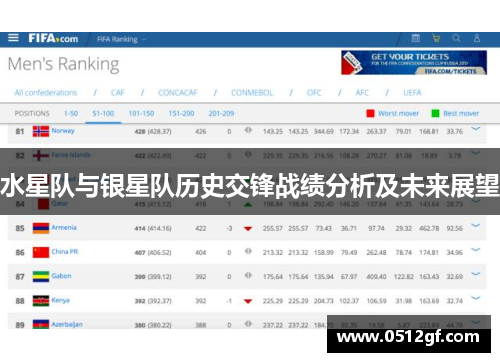Select the 101-150 positions tab

coord(141,113)
